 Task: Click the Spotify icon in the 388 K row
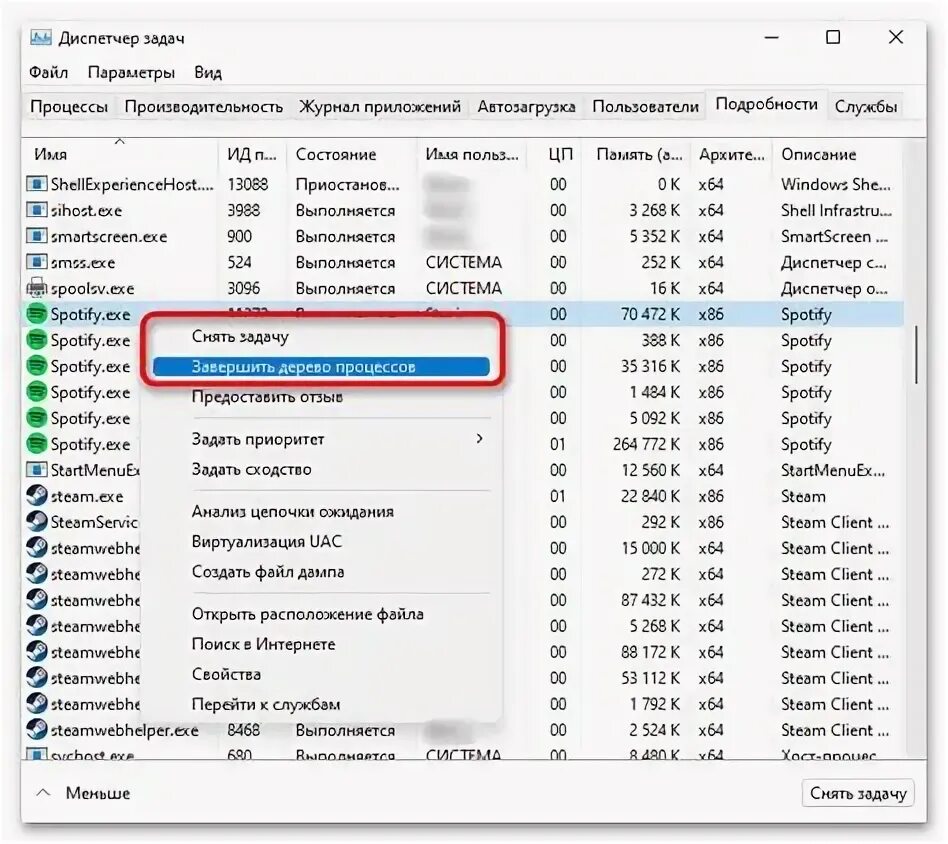(37, 340)
